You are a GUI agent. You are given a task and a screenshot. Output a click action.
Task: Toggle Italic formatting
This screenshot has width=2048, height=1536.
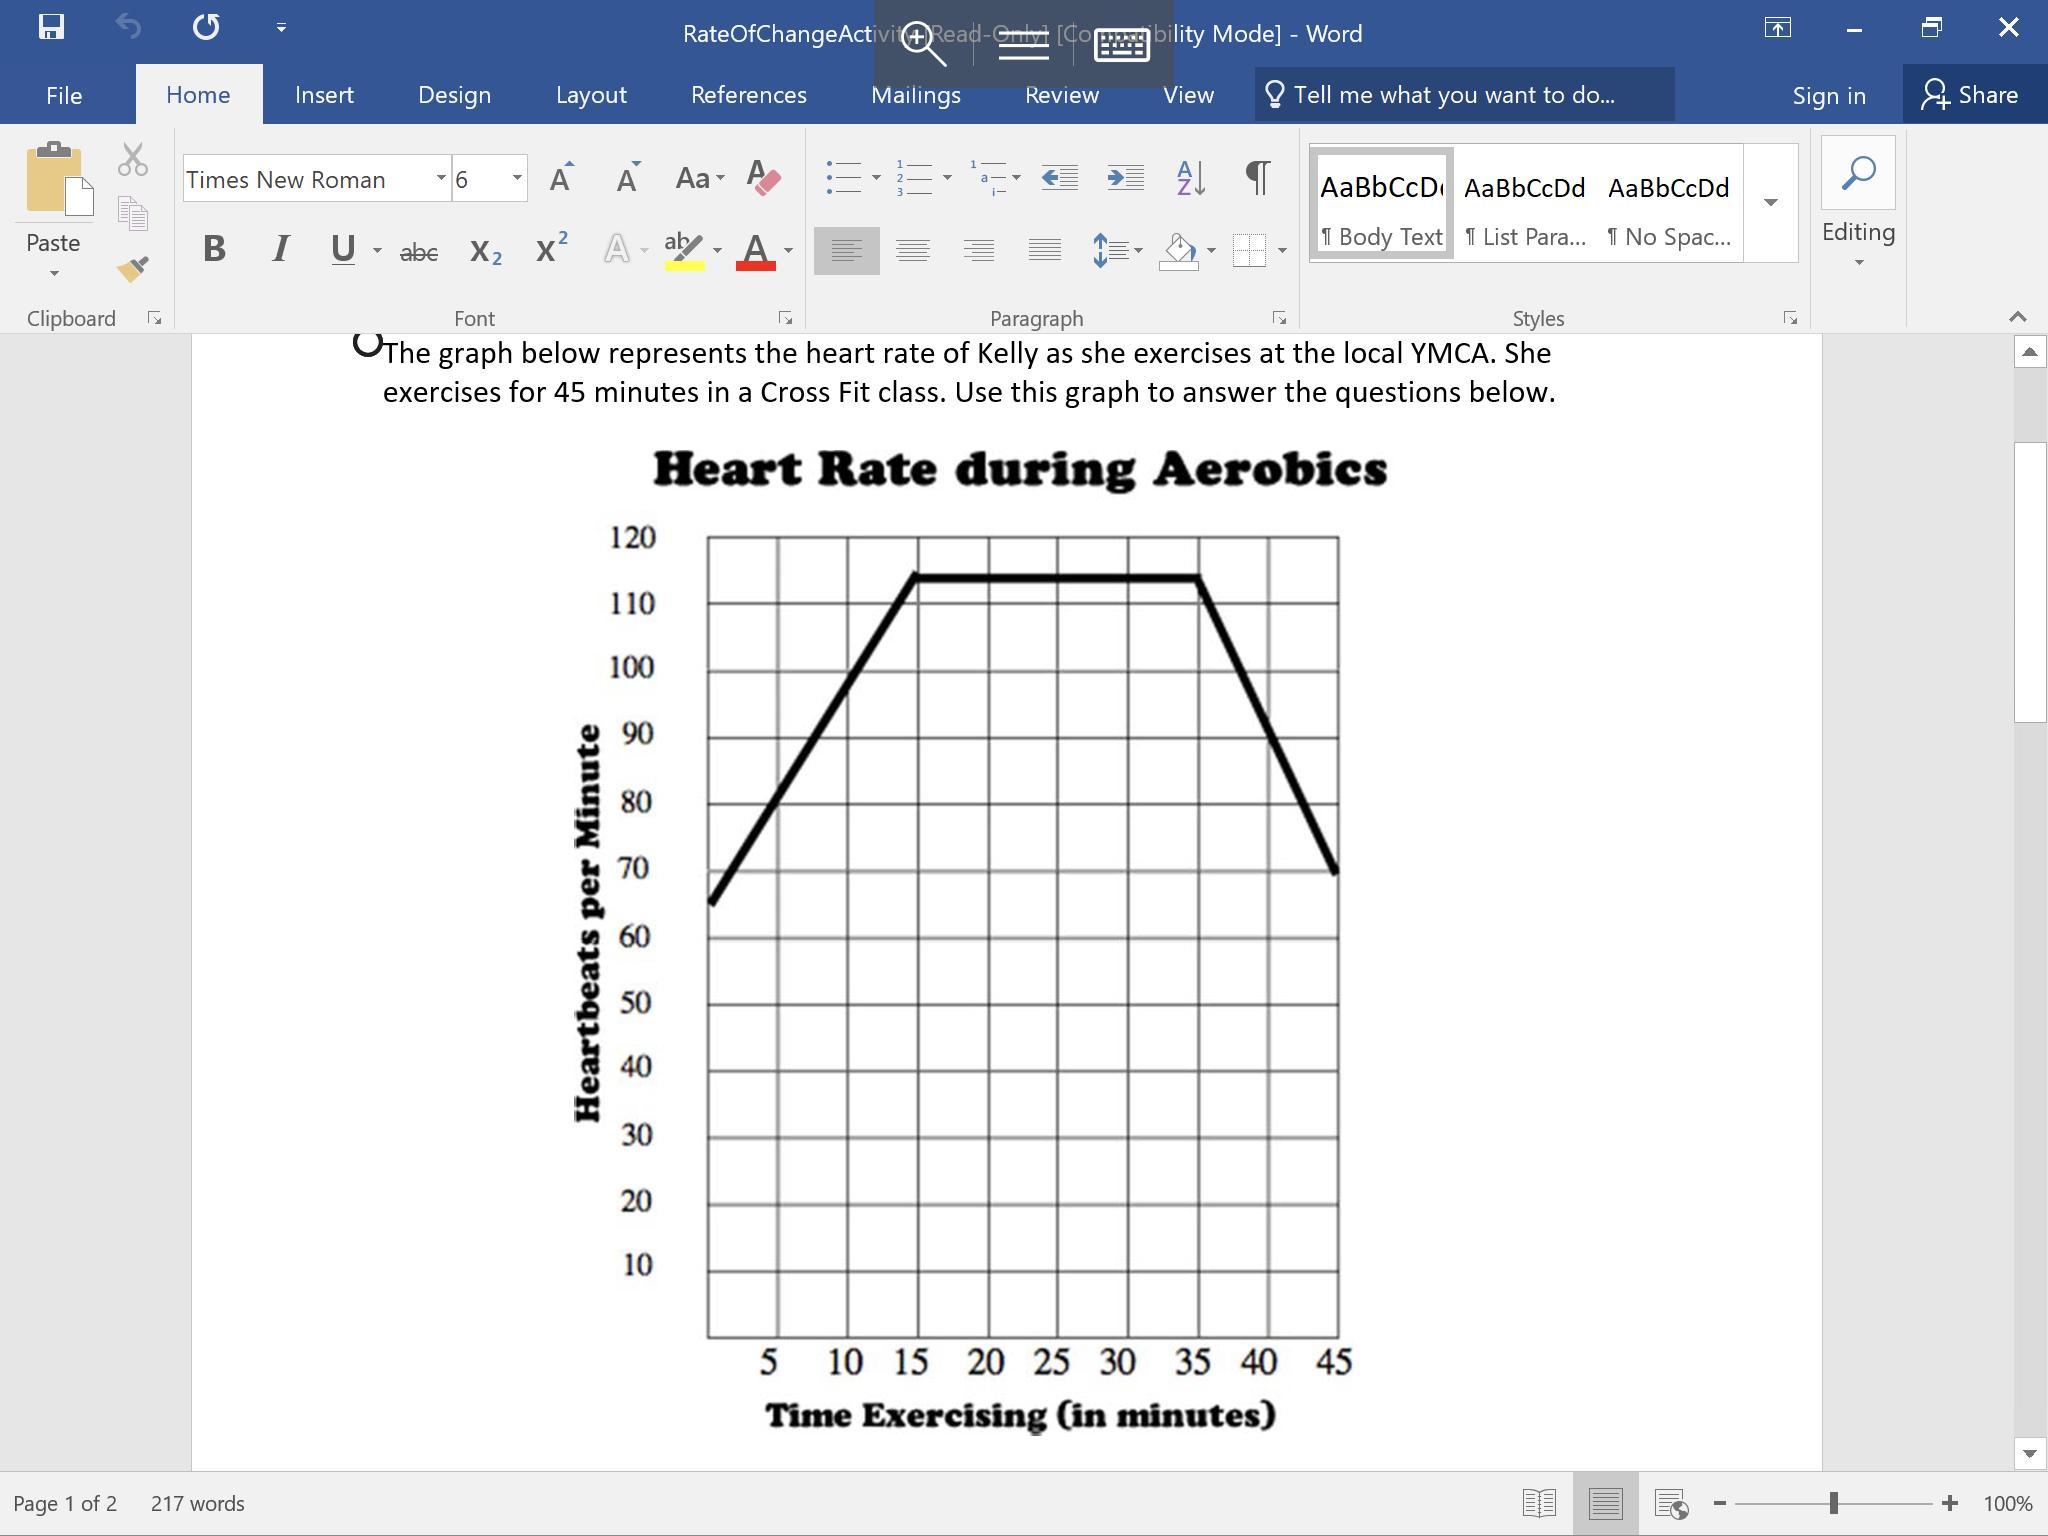click(x=281, y=249)
